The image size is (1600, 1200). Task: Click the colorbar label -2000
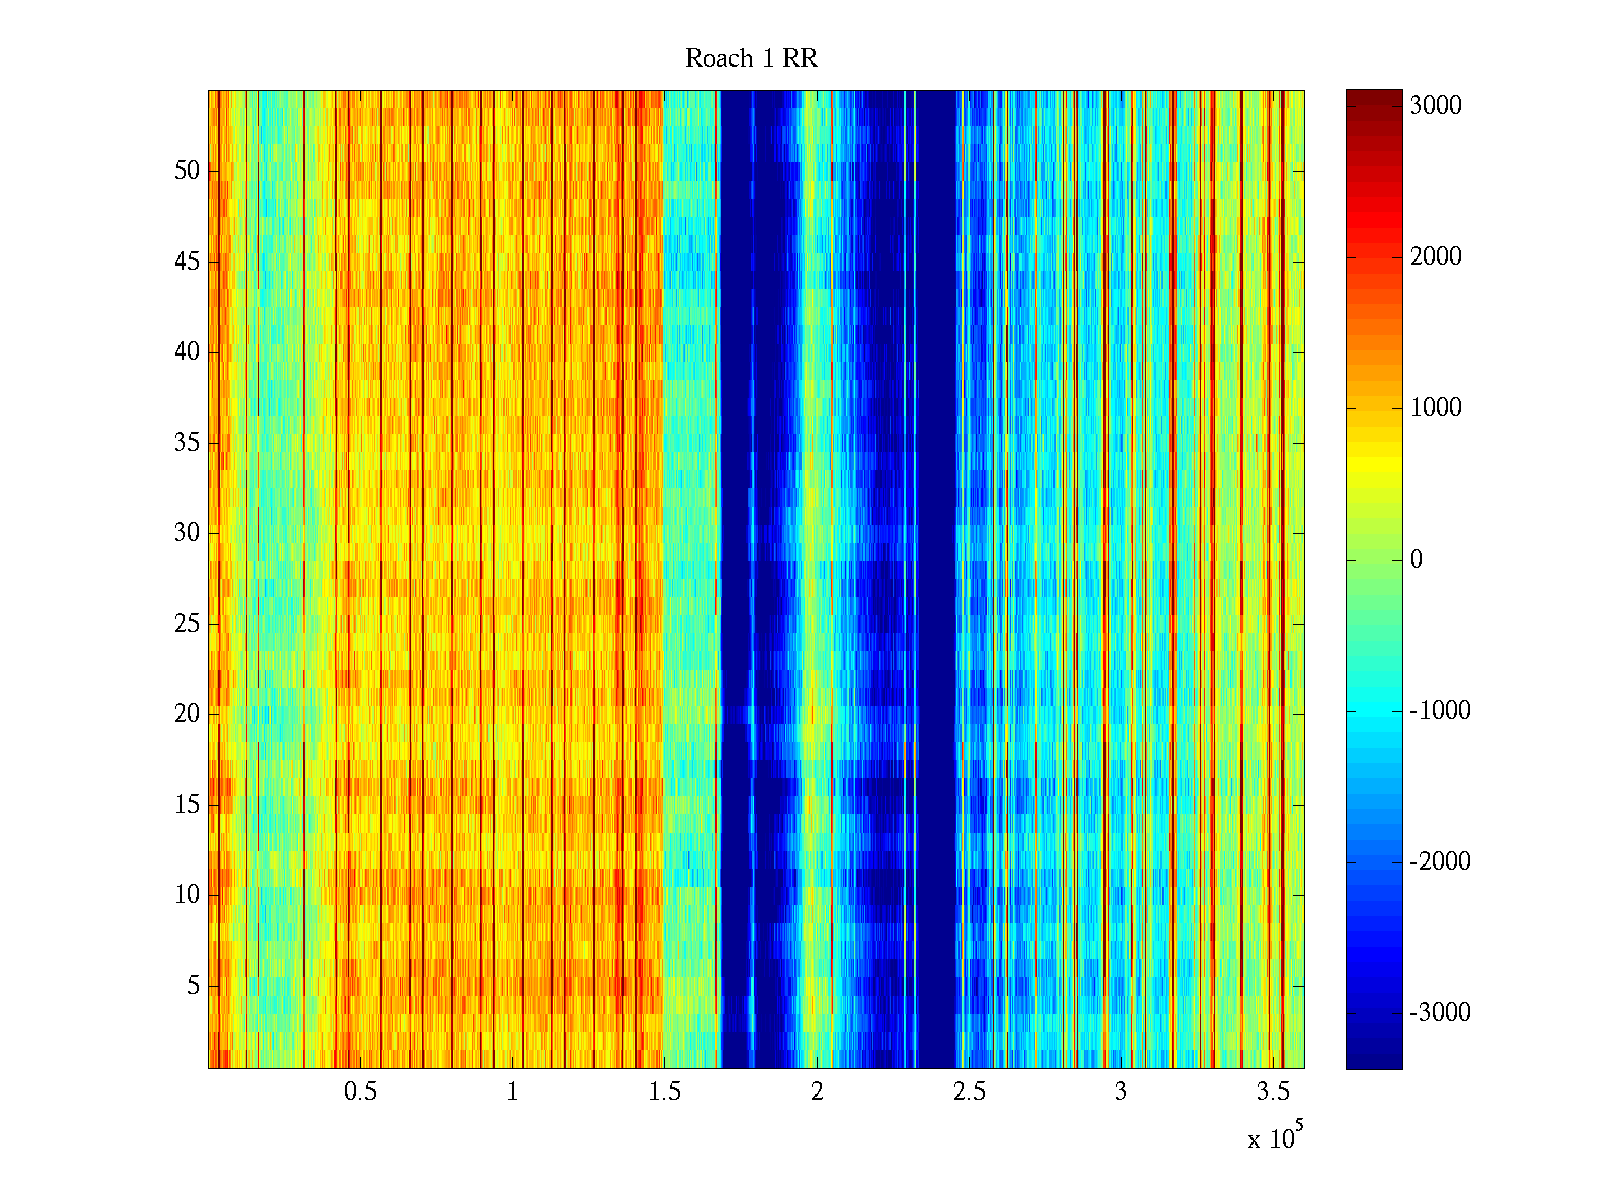coord(1439,862)
